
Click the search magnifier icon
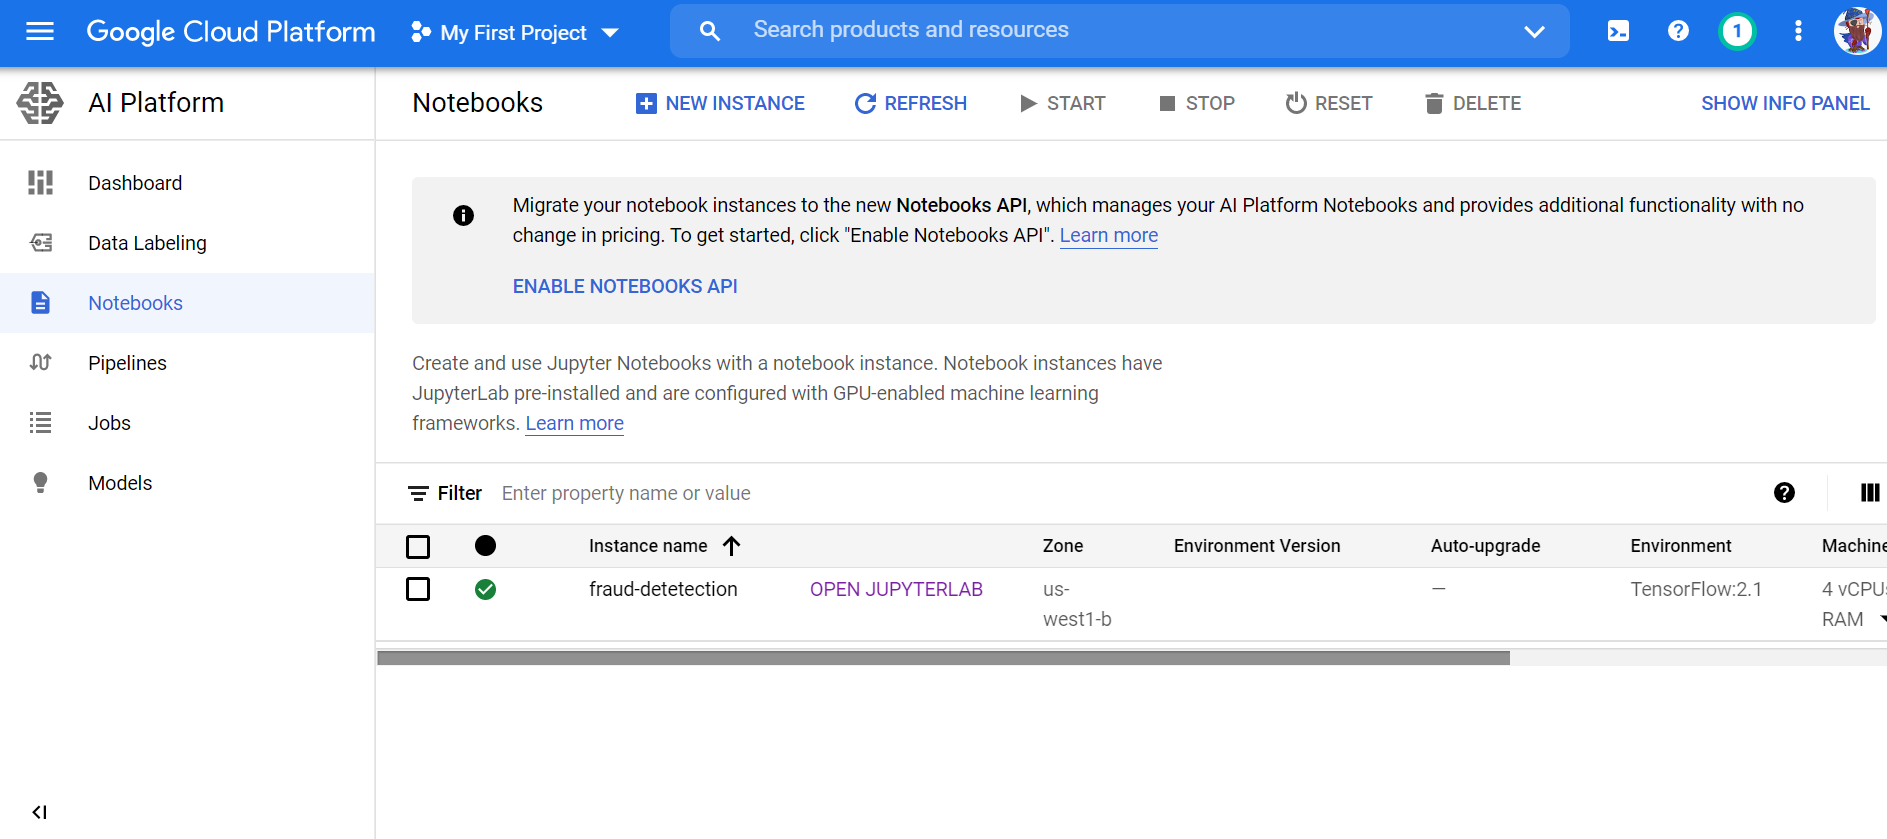tap(709, 31)
